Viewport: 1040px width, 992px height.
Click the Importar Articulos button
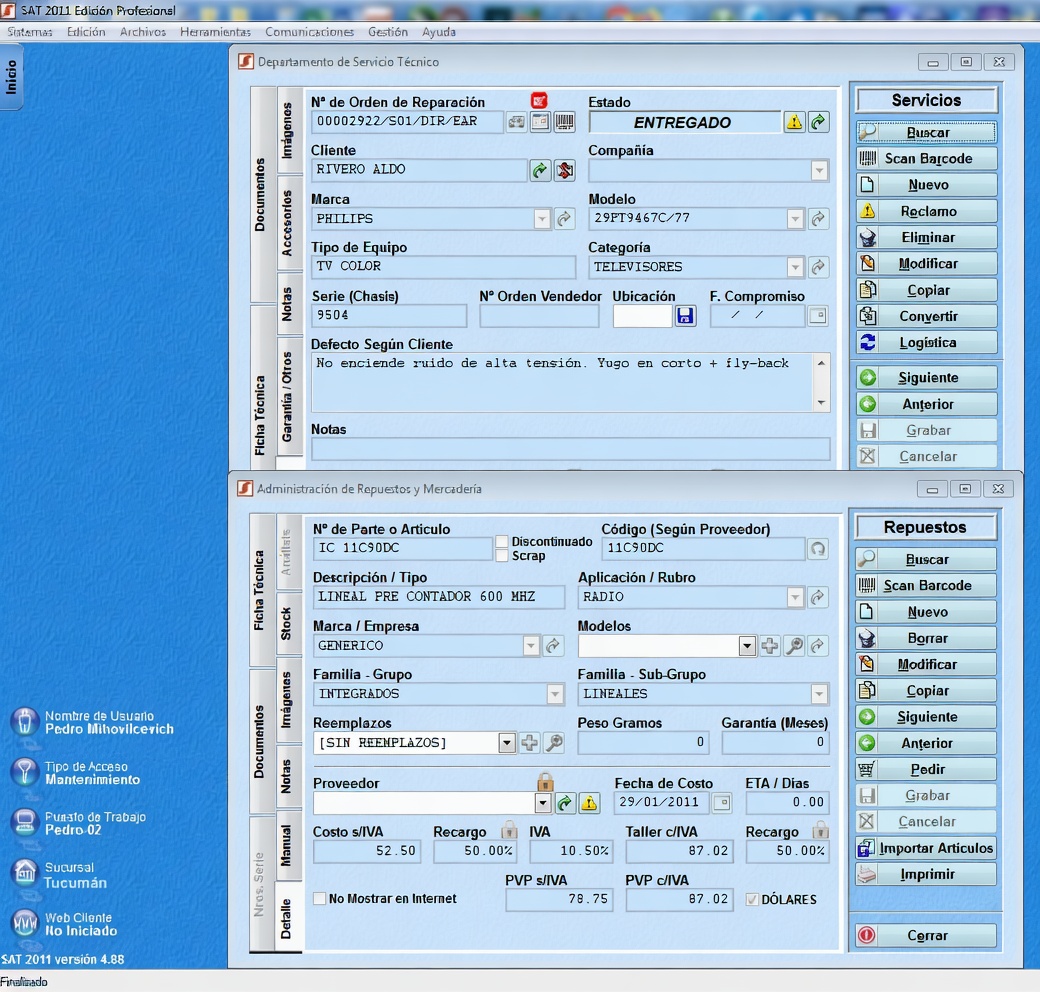(x=926, y=848)
